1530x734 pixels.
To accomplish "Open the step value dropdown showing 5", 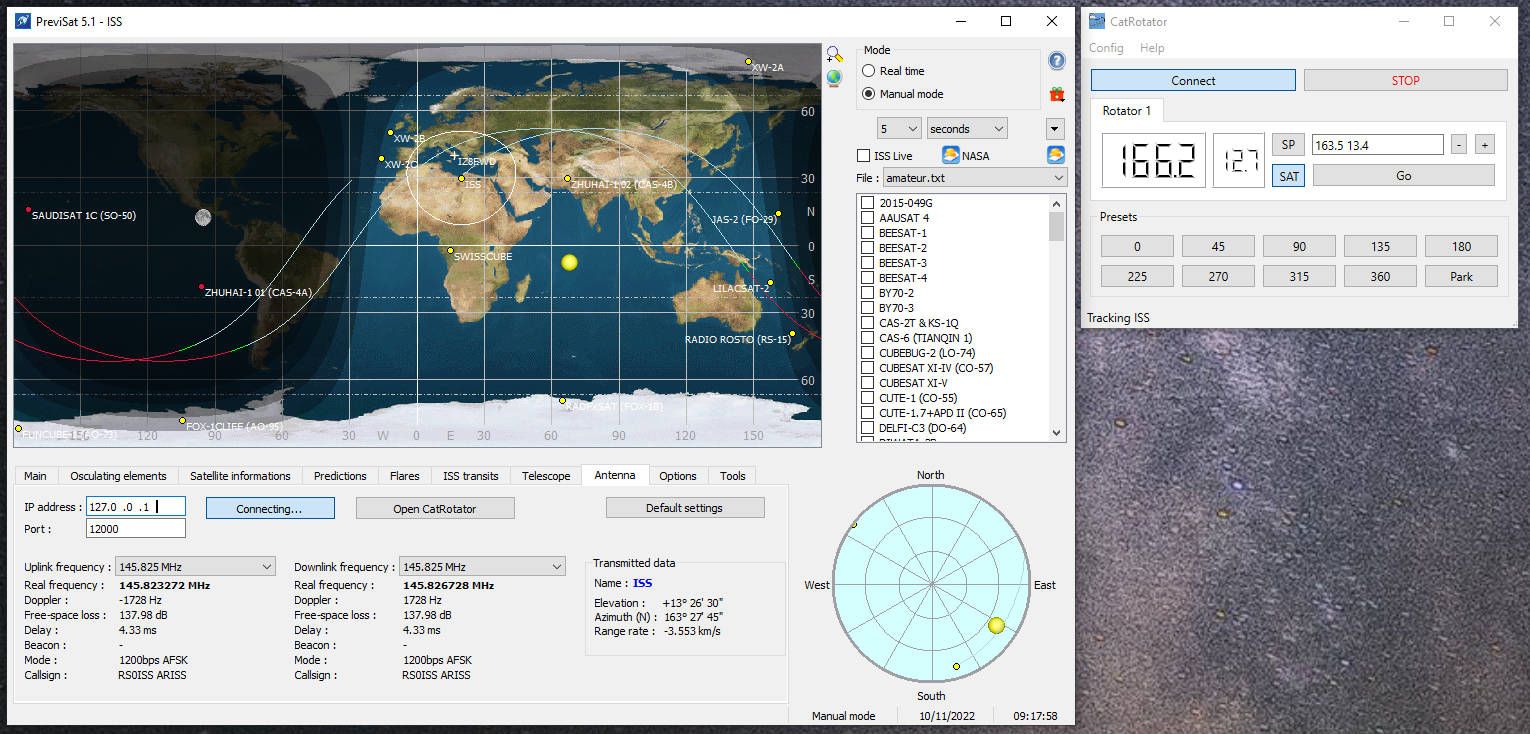I will coord(899,129).
